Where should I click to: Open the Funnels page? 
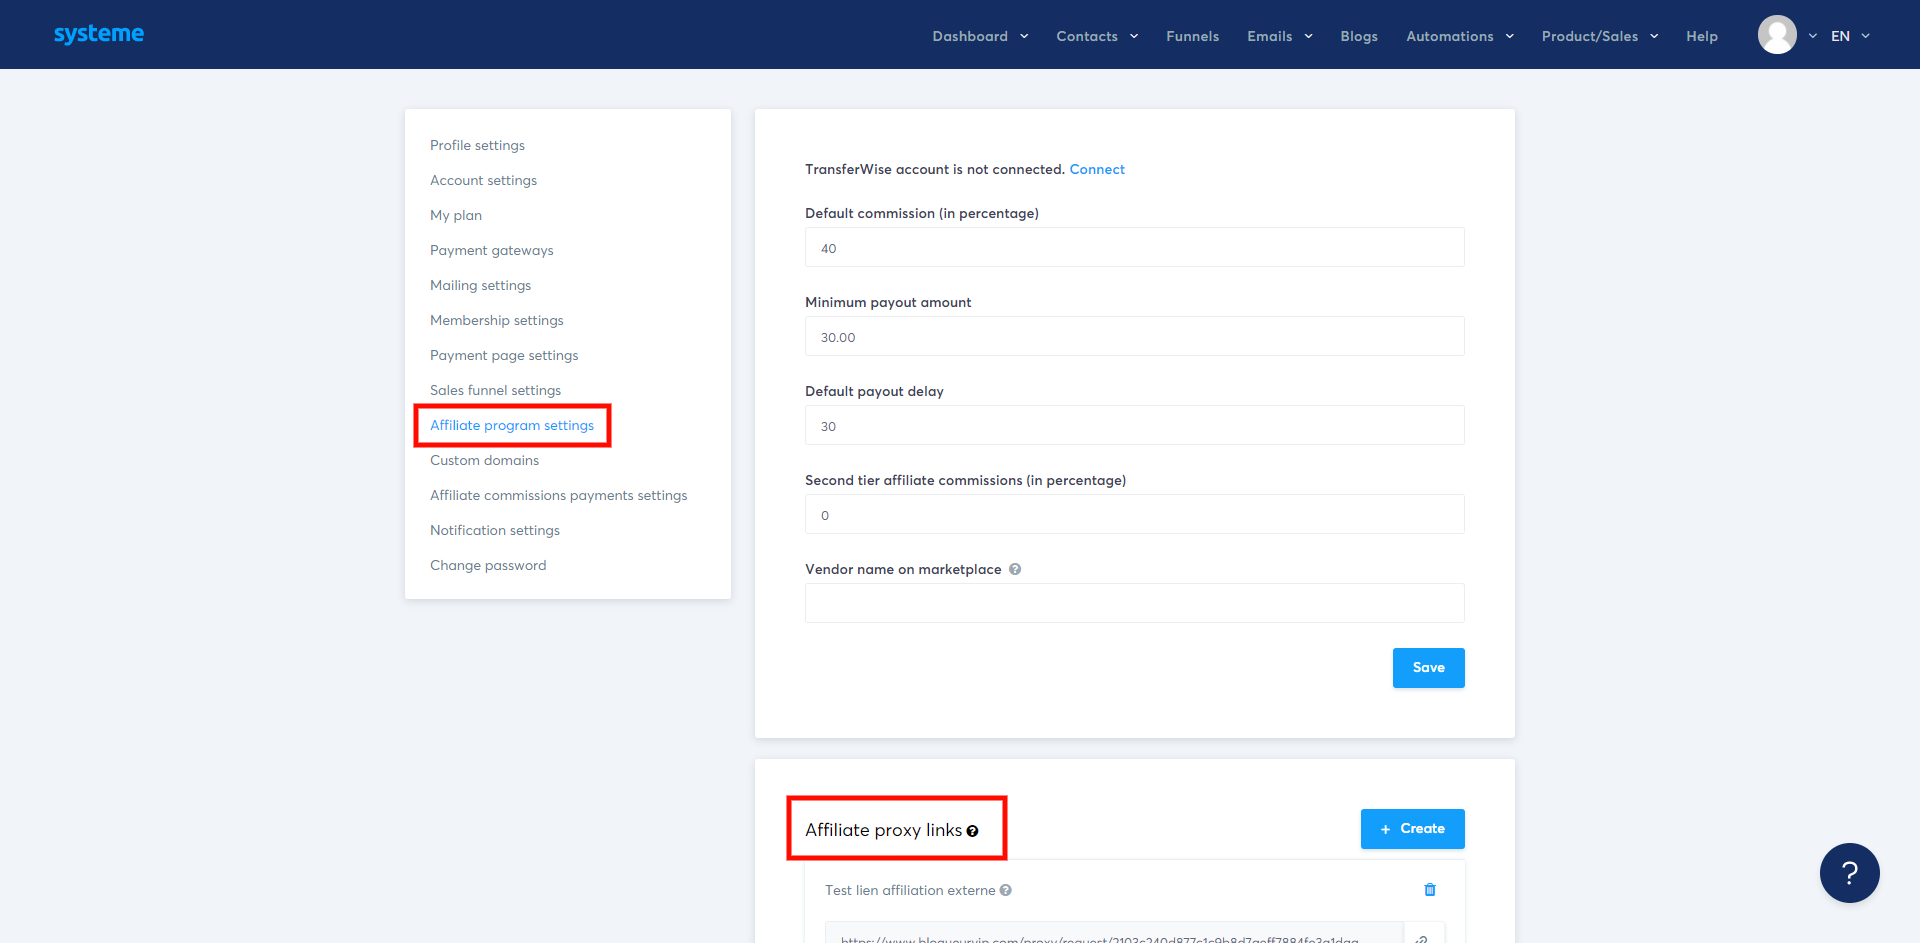pyautogui.click(x=1192, y=36)
